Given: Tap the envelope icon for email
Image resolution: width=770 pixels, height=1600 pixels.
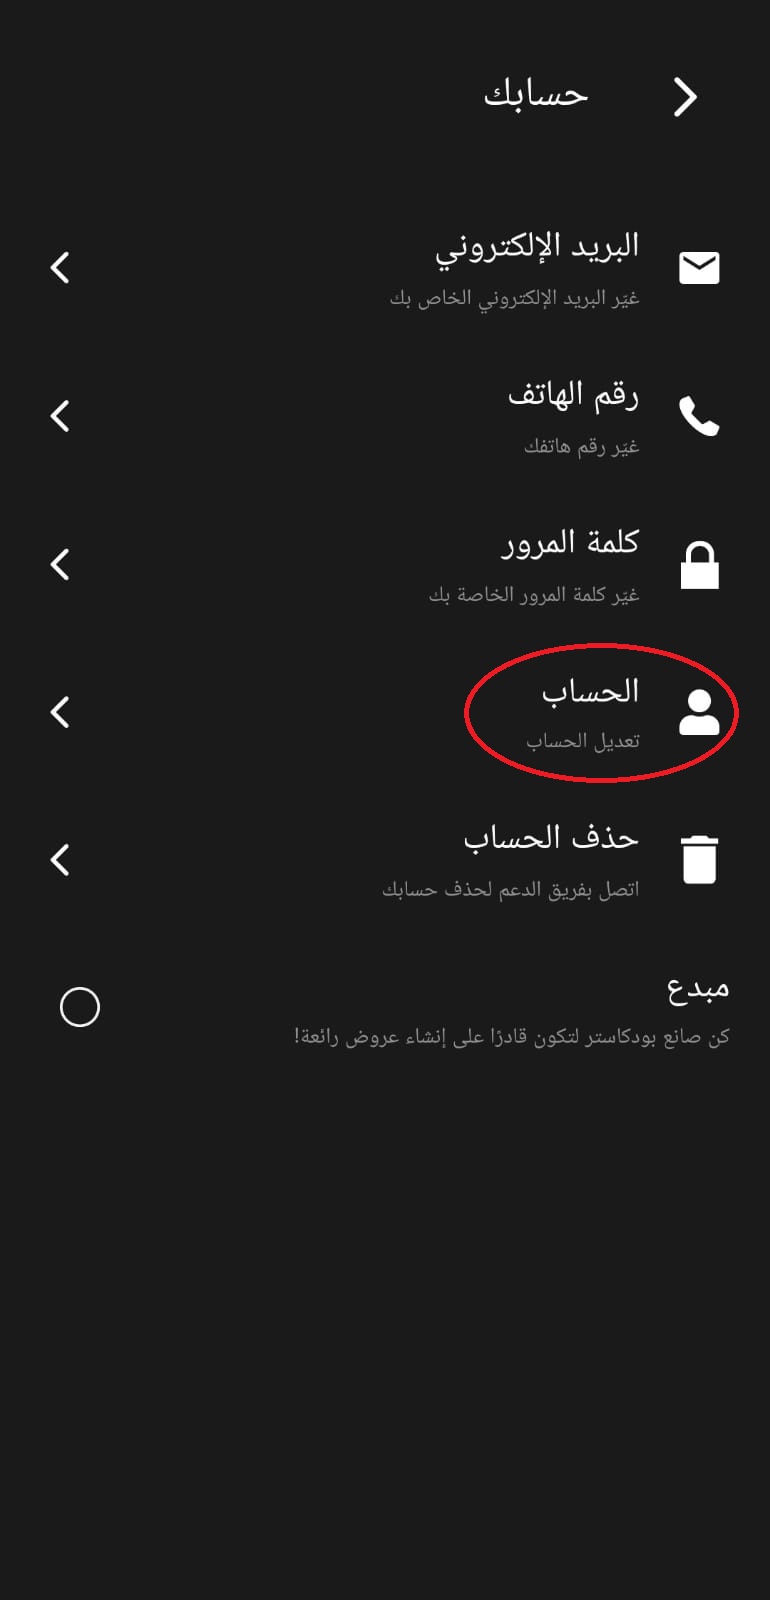Looking at the screenshot, I should pos(699,268).
